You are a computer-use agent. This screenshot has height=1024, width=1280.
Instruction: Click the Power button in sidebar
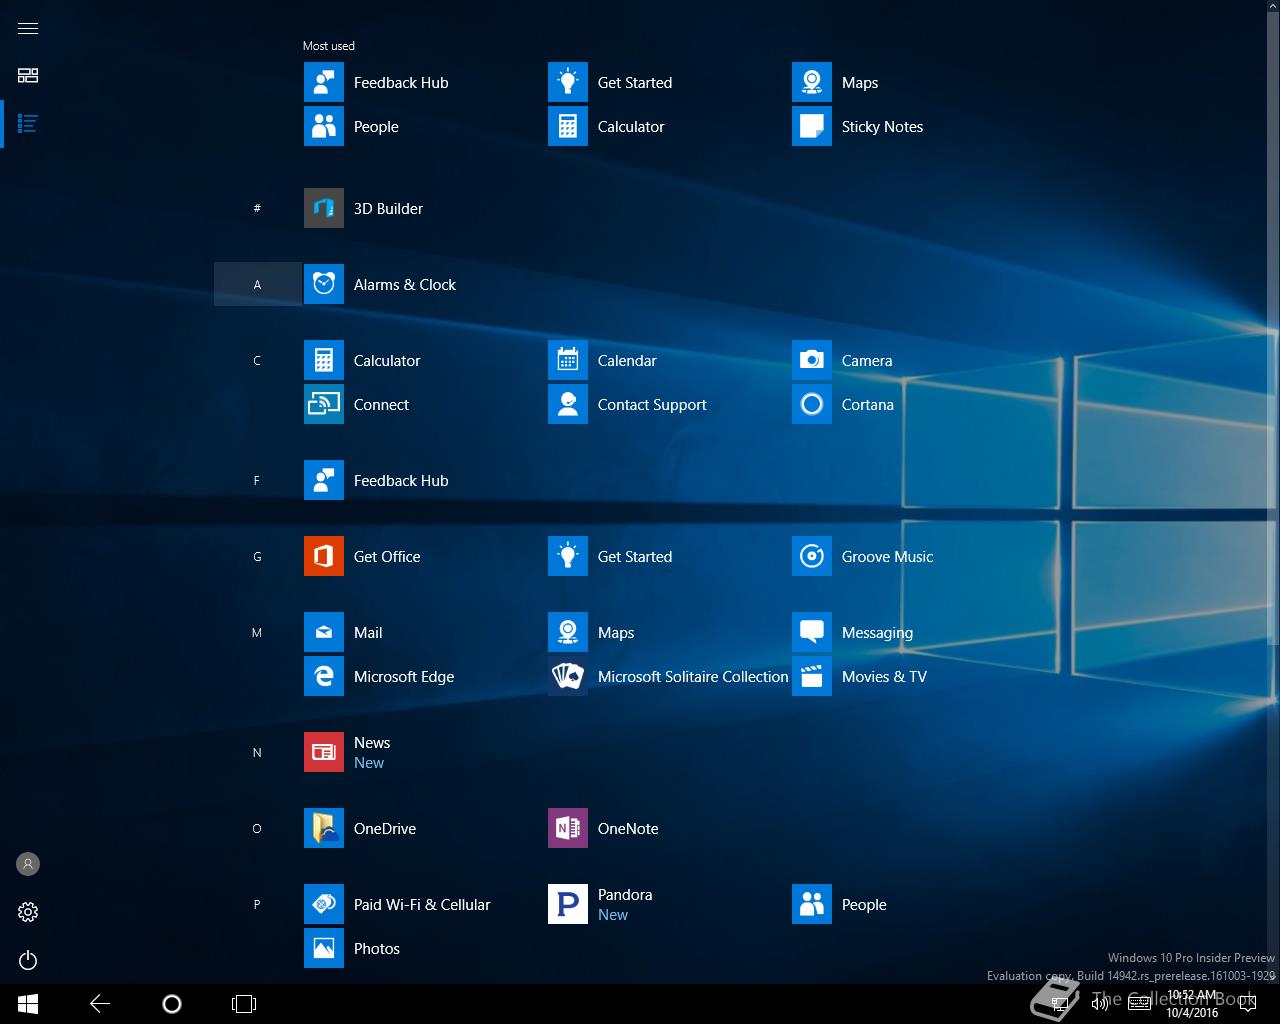(x=28, y=960)
